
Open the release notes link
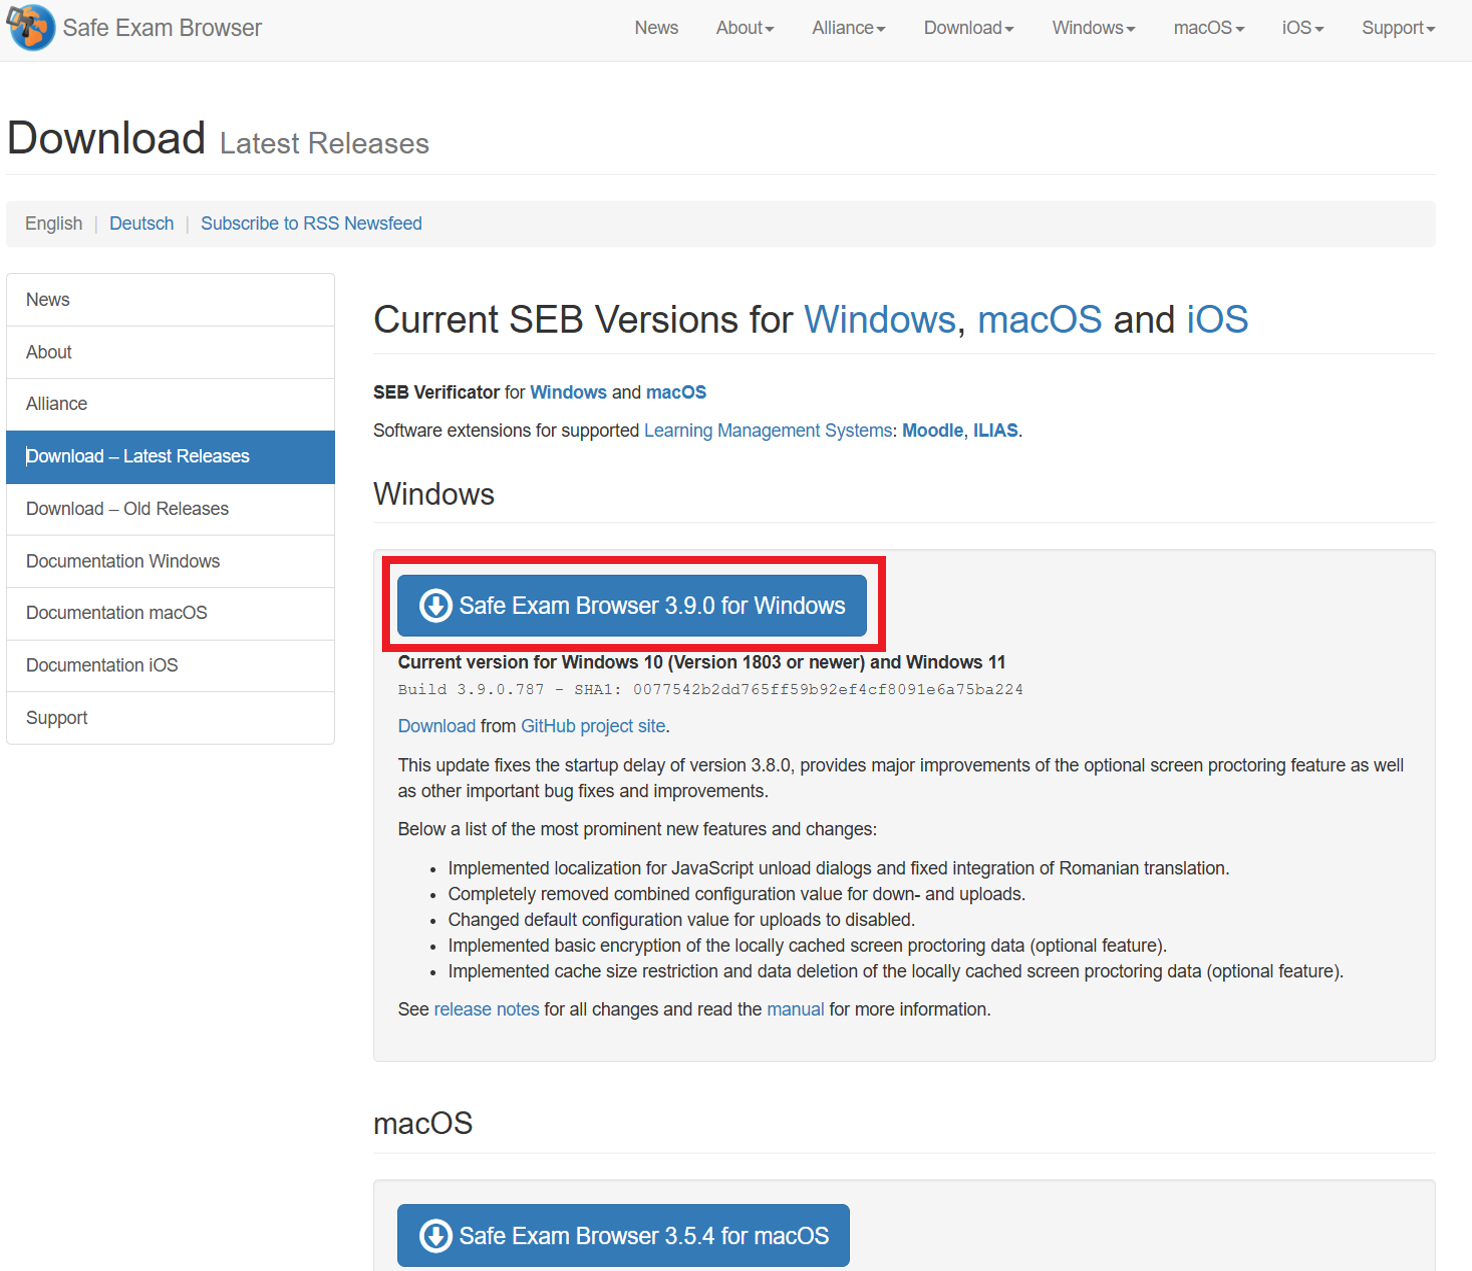[x=486, y=1010]
